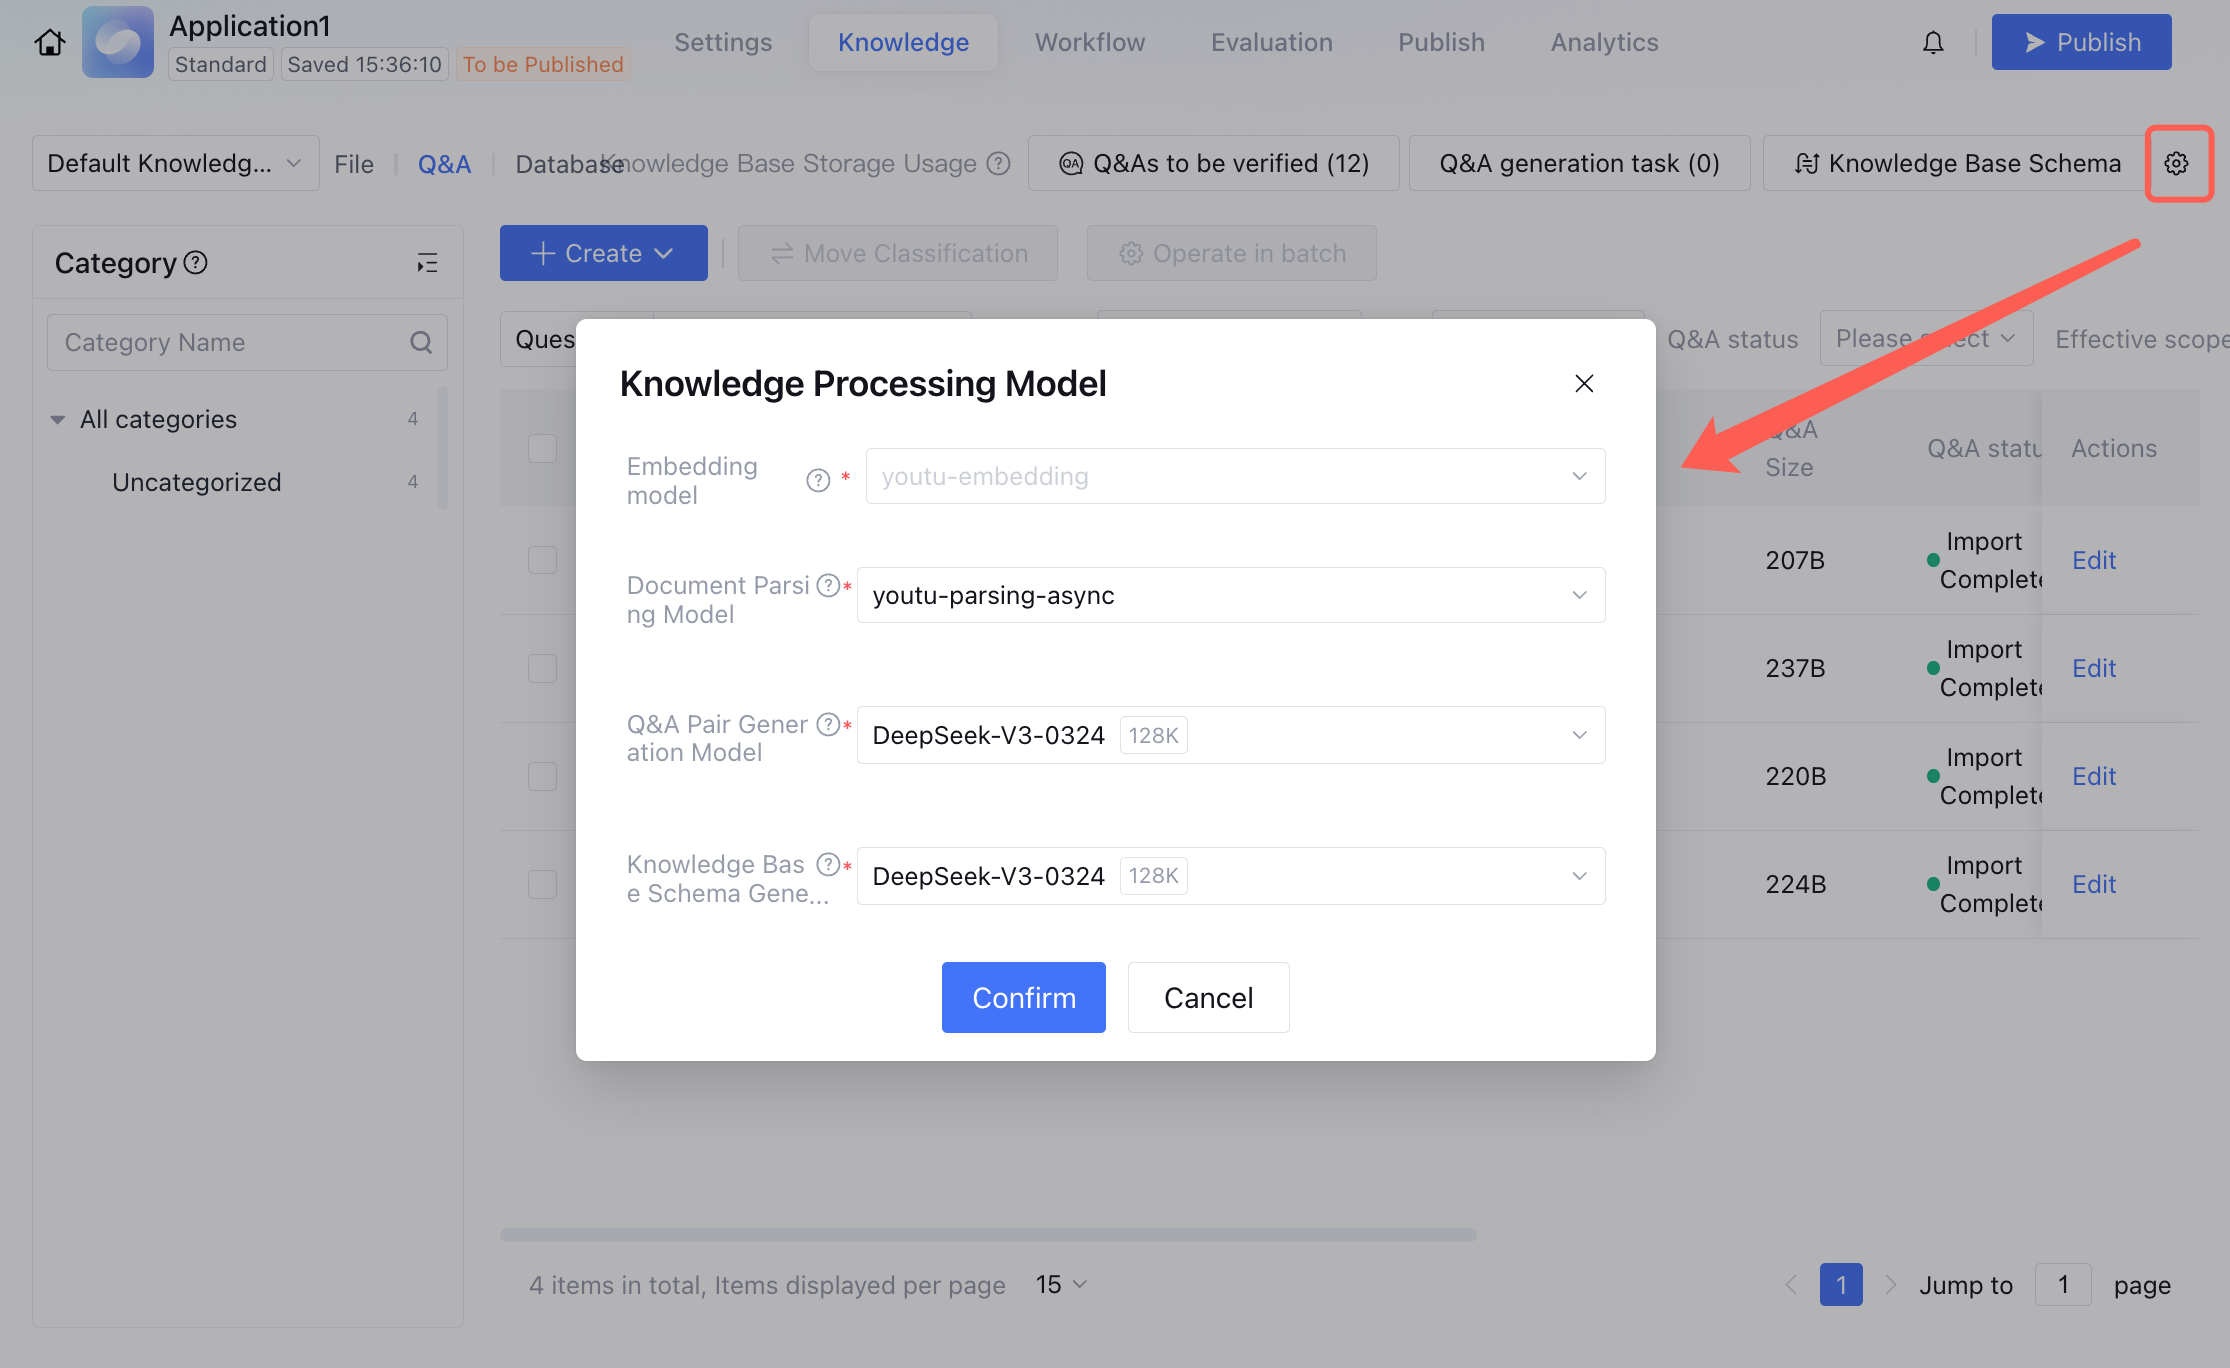The height and width of the screenshot is (1368, 2230).
Task: Click the Document Parsing Model help icon
Action: pos(828,585)
